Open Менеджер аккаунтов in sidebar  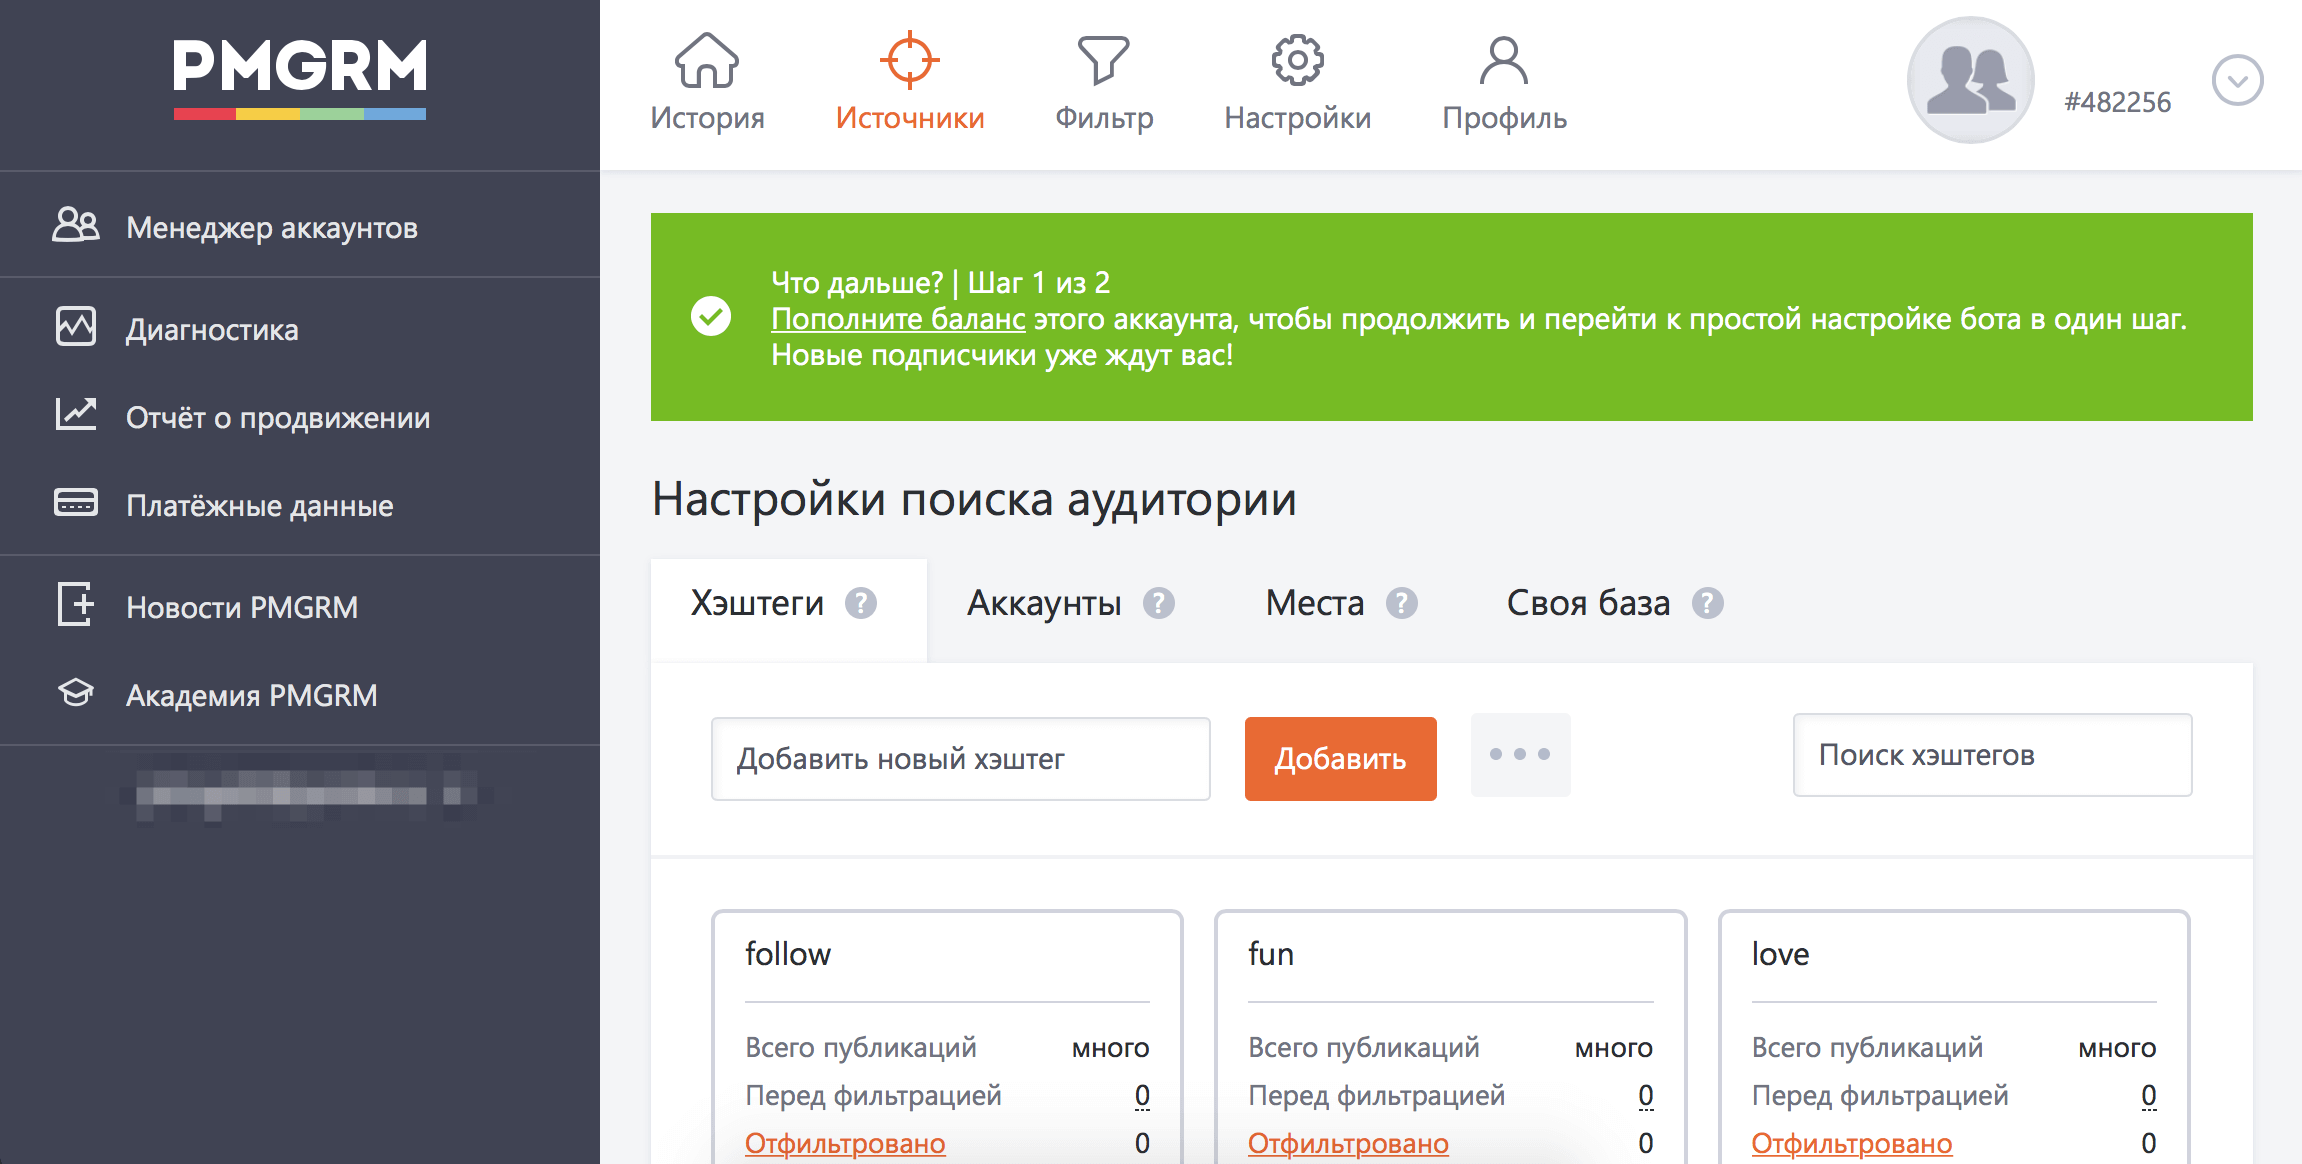pyautogui.click(x=271, y=228)
